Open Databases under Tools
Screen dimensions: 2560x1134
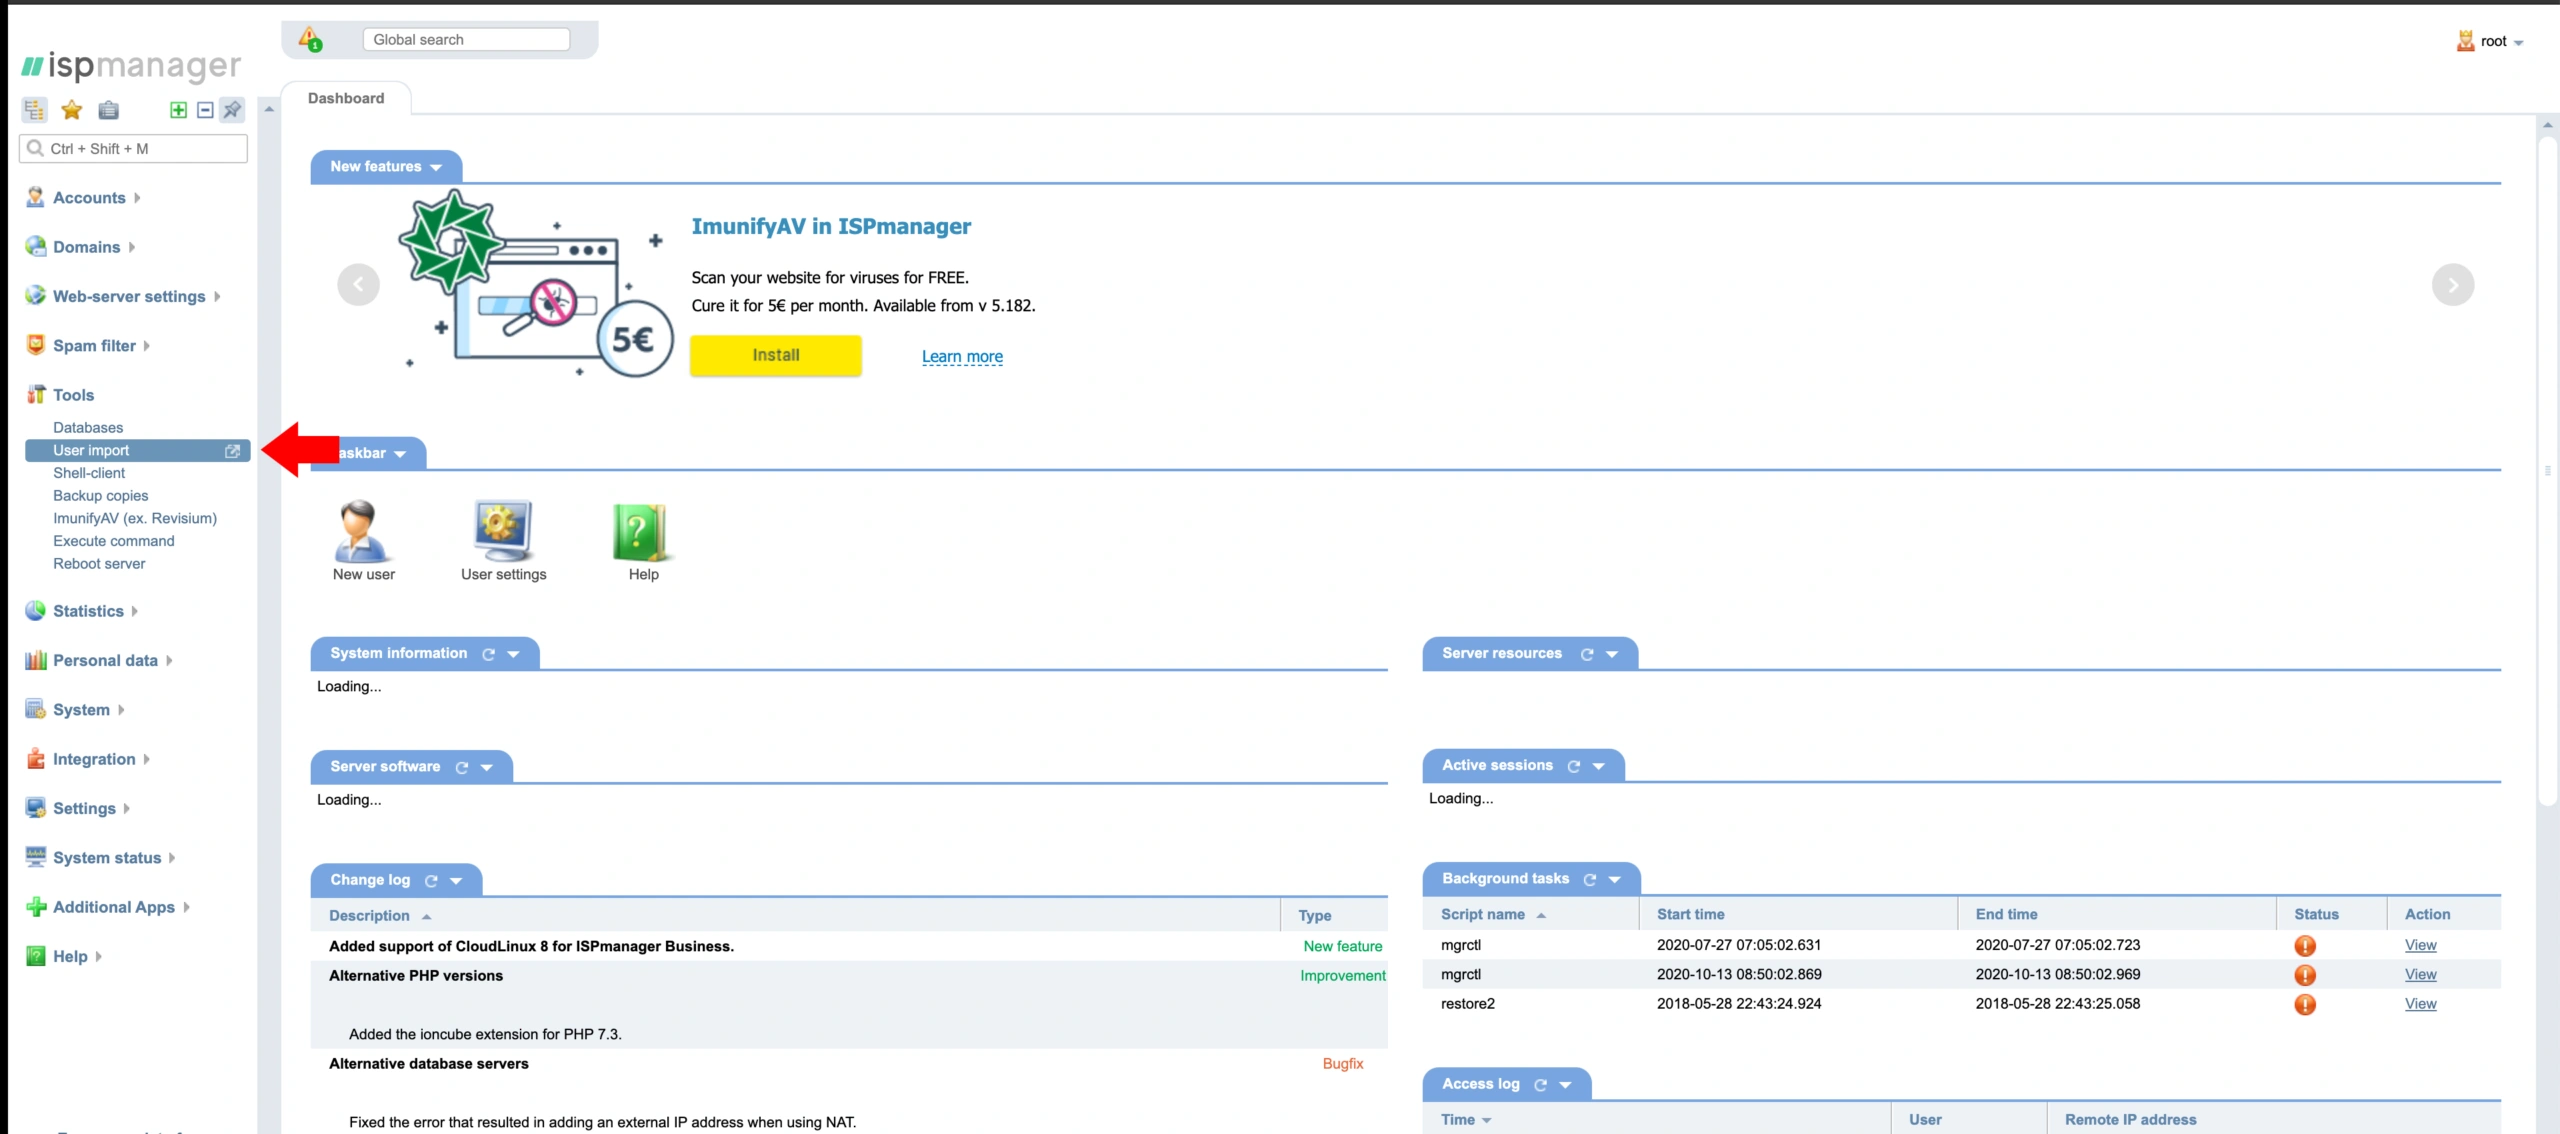pyautogui.click(x=88, y=428)
